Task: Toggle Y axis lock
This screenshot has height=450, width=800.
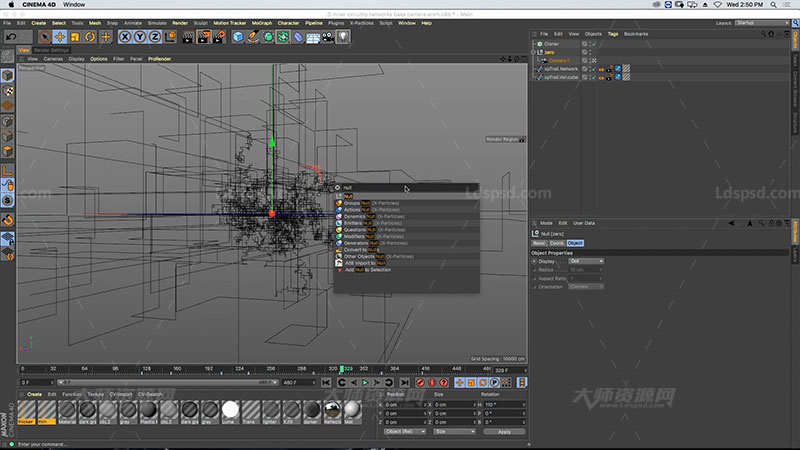Action: [x=140, y=37]
